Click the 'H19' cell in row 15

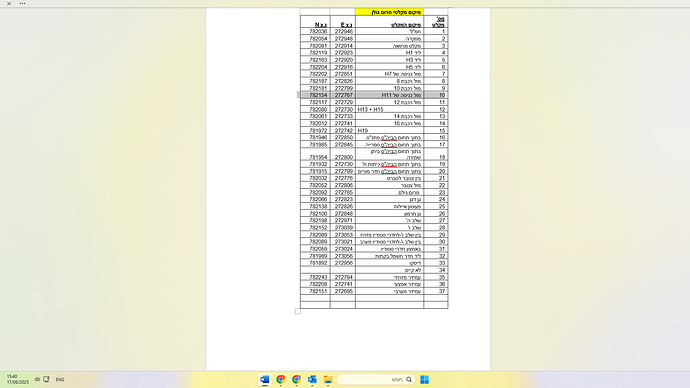389,131
